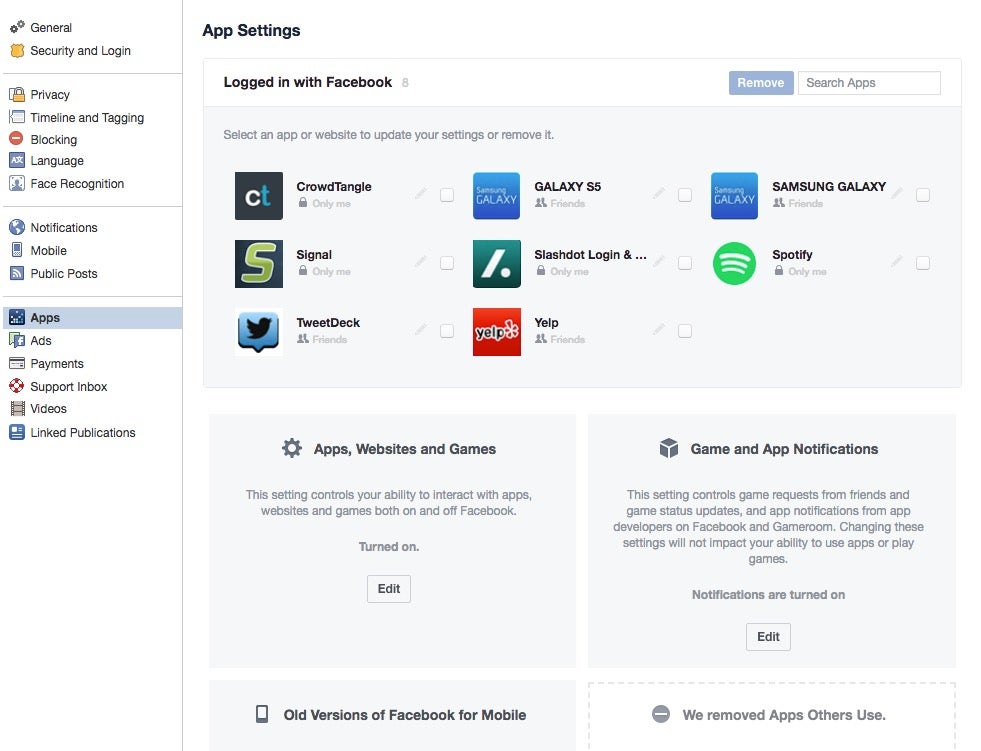Click the Payments card icon
The width and height of the screenshot is (981, 751).
[17, 363]
